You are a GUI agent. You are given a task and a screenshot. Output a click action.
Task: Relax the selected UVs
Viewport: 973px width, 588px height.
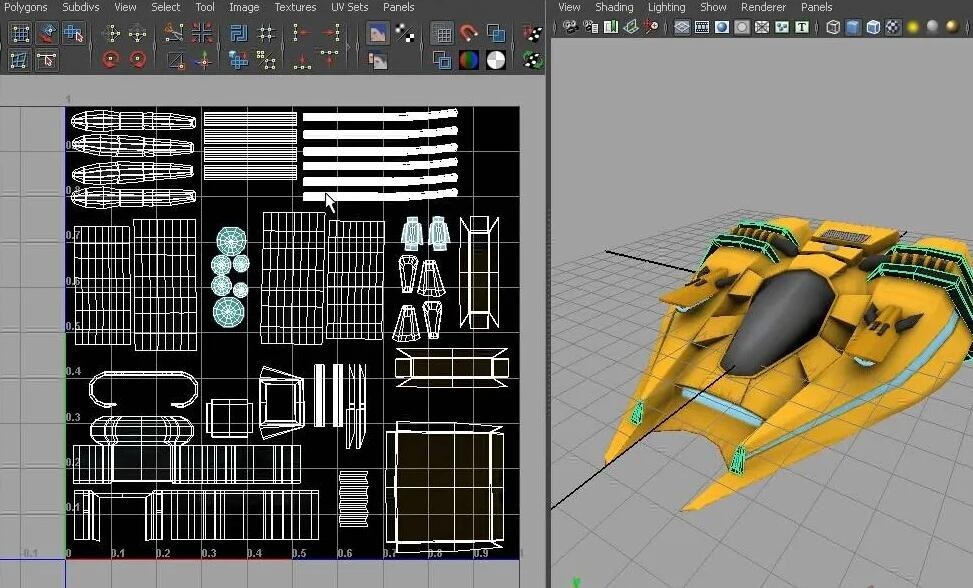click(x=266, y=60)
